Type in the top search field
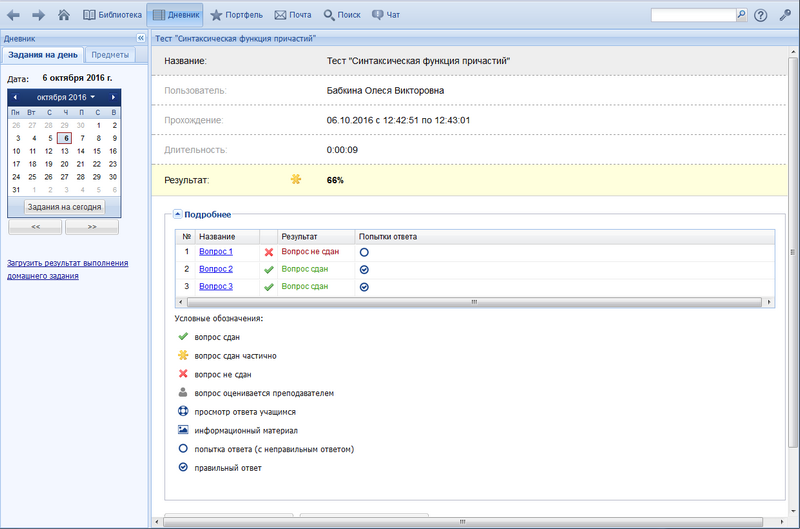The image size is (800, 529). coord(692,15)
